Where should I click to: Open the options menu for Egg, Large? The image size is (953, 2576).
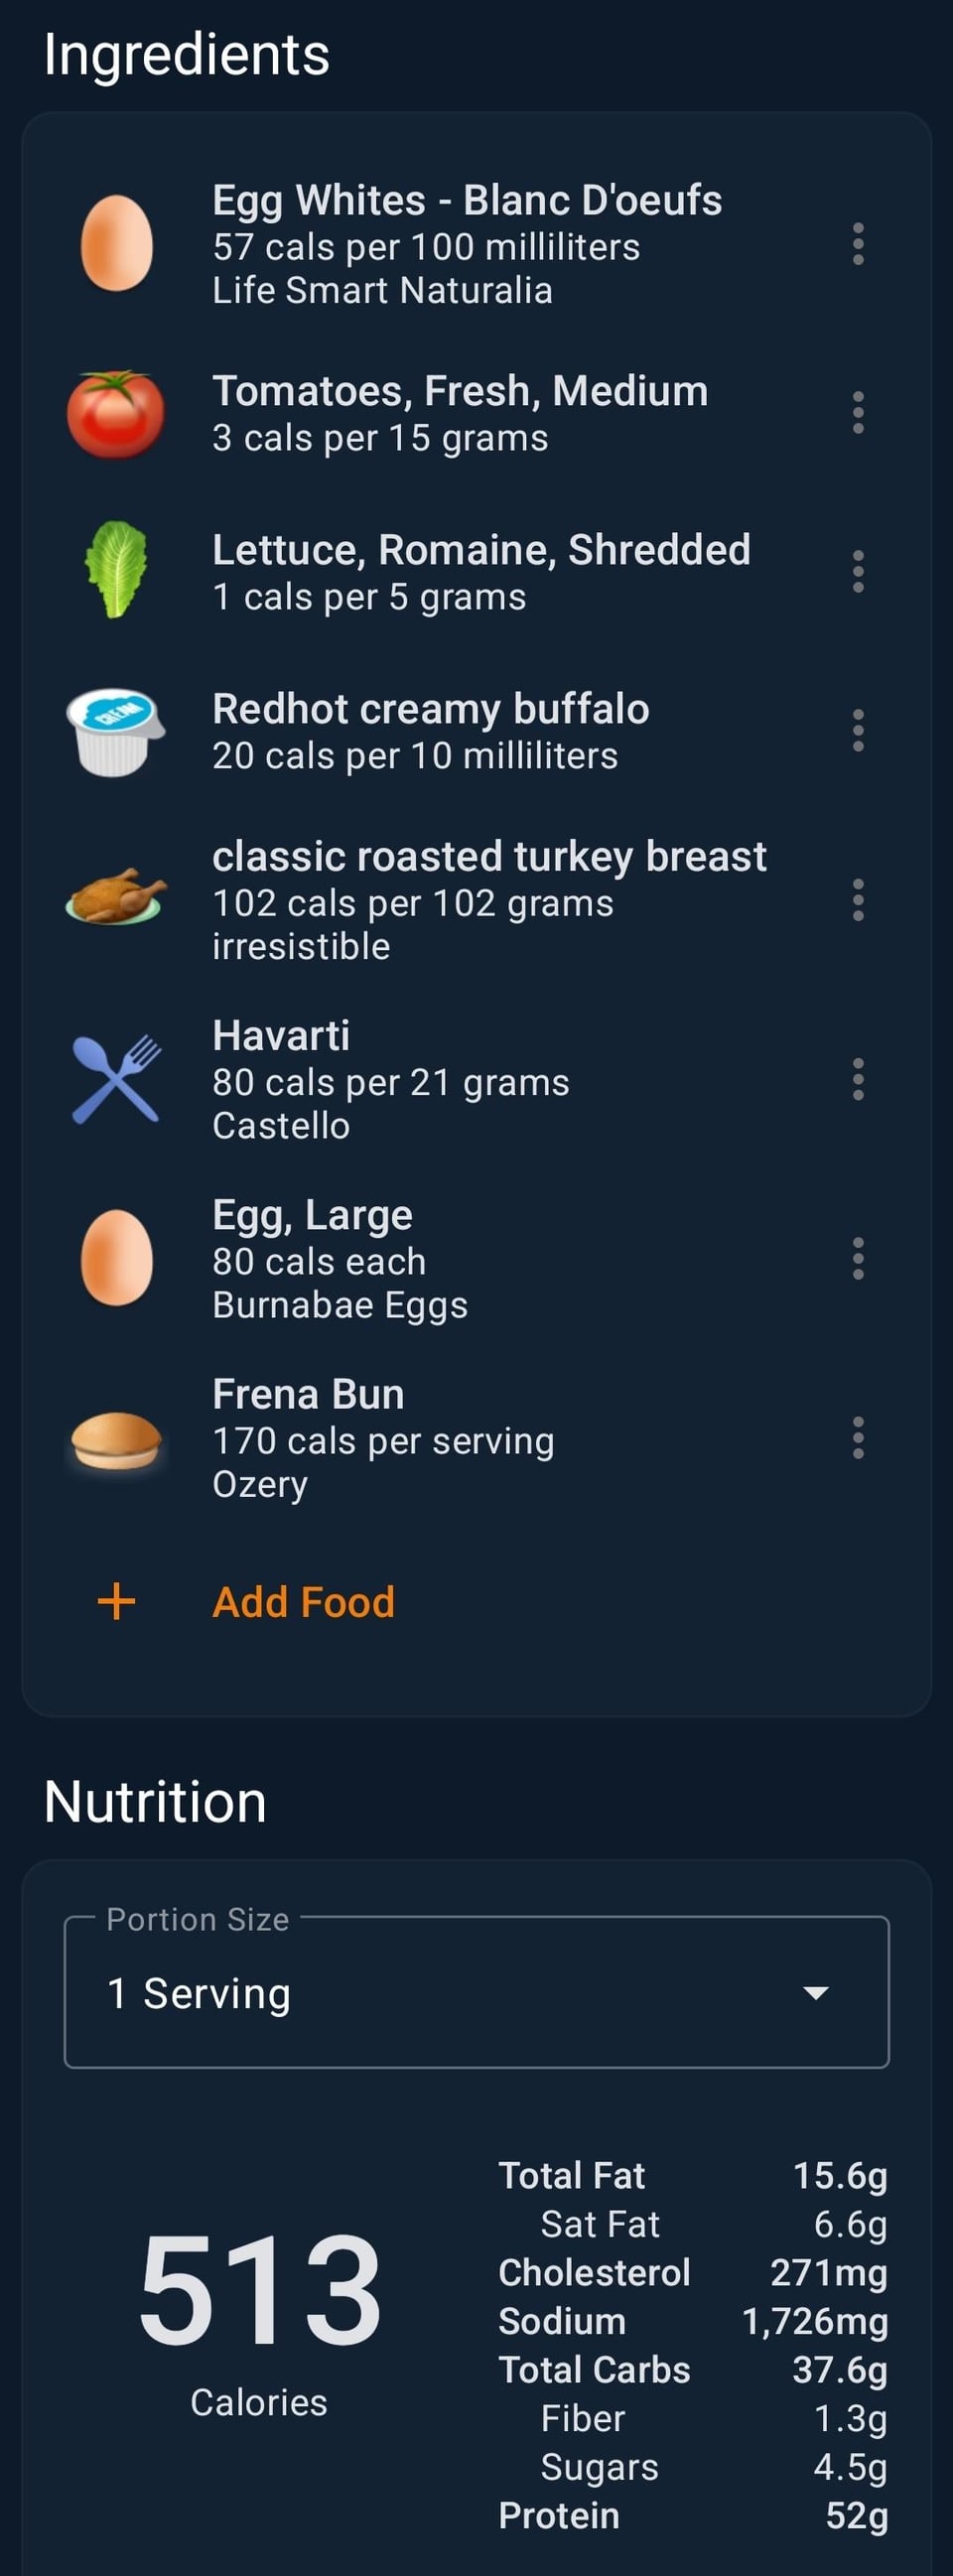coord(857,1258)
